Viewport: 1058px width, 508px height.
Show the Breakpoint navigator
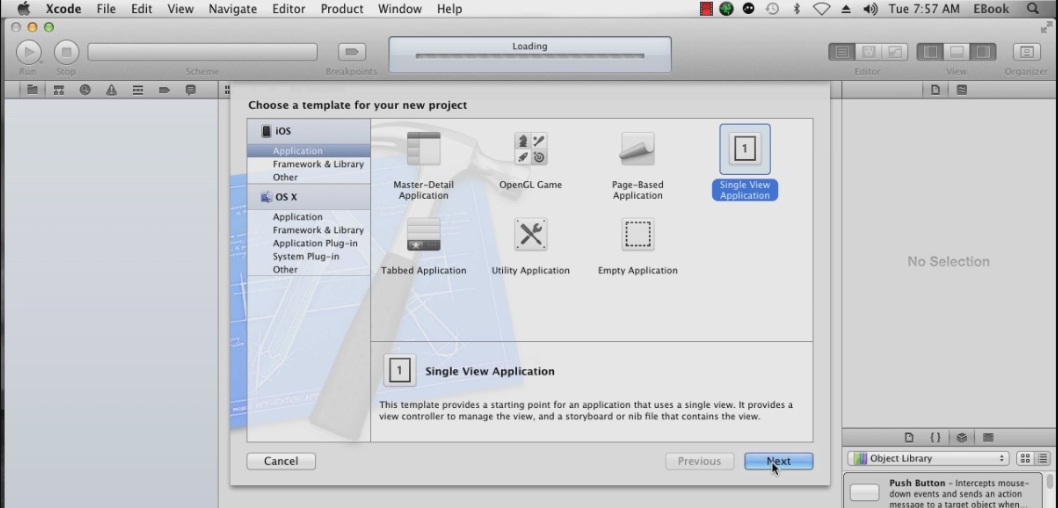[x=164, y=90]
